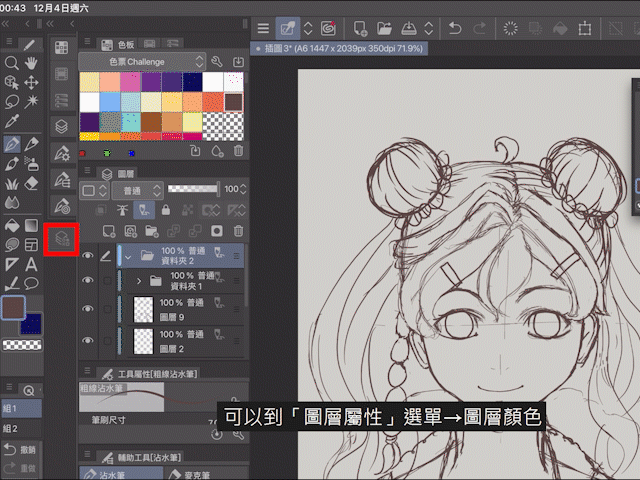Select sub tool group 組1
The width and height of the screenshot is (640, 480).
[22, 408]
